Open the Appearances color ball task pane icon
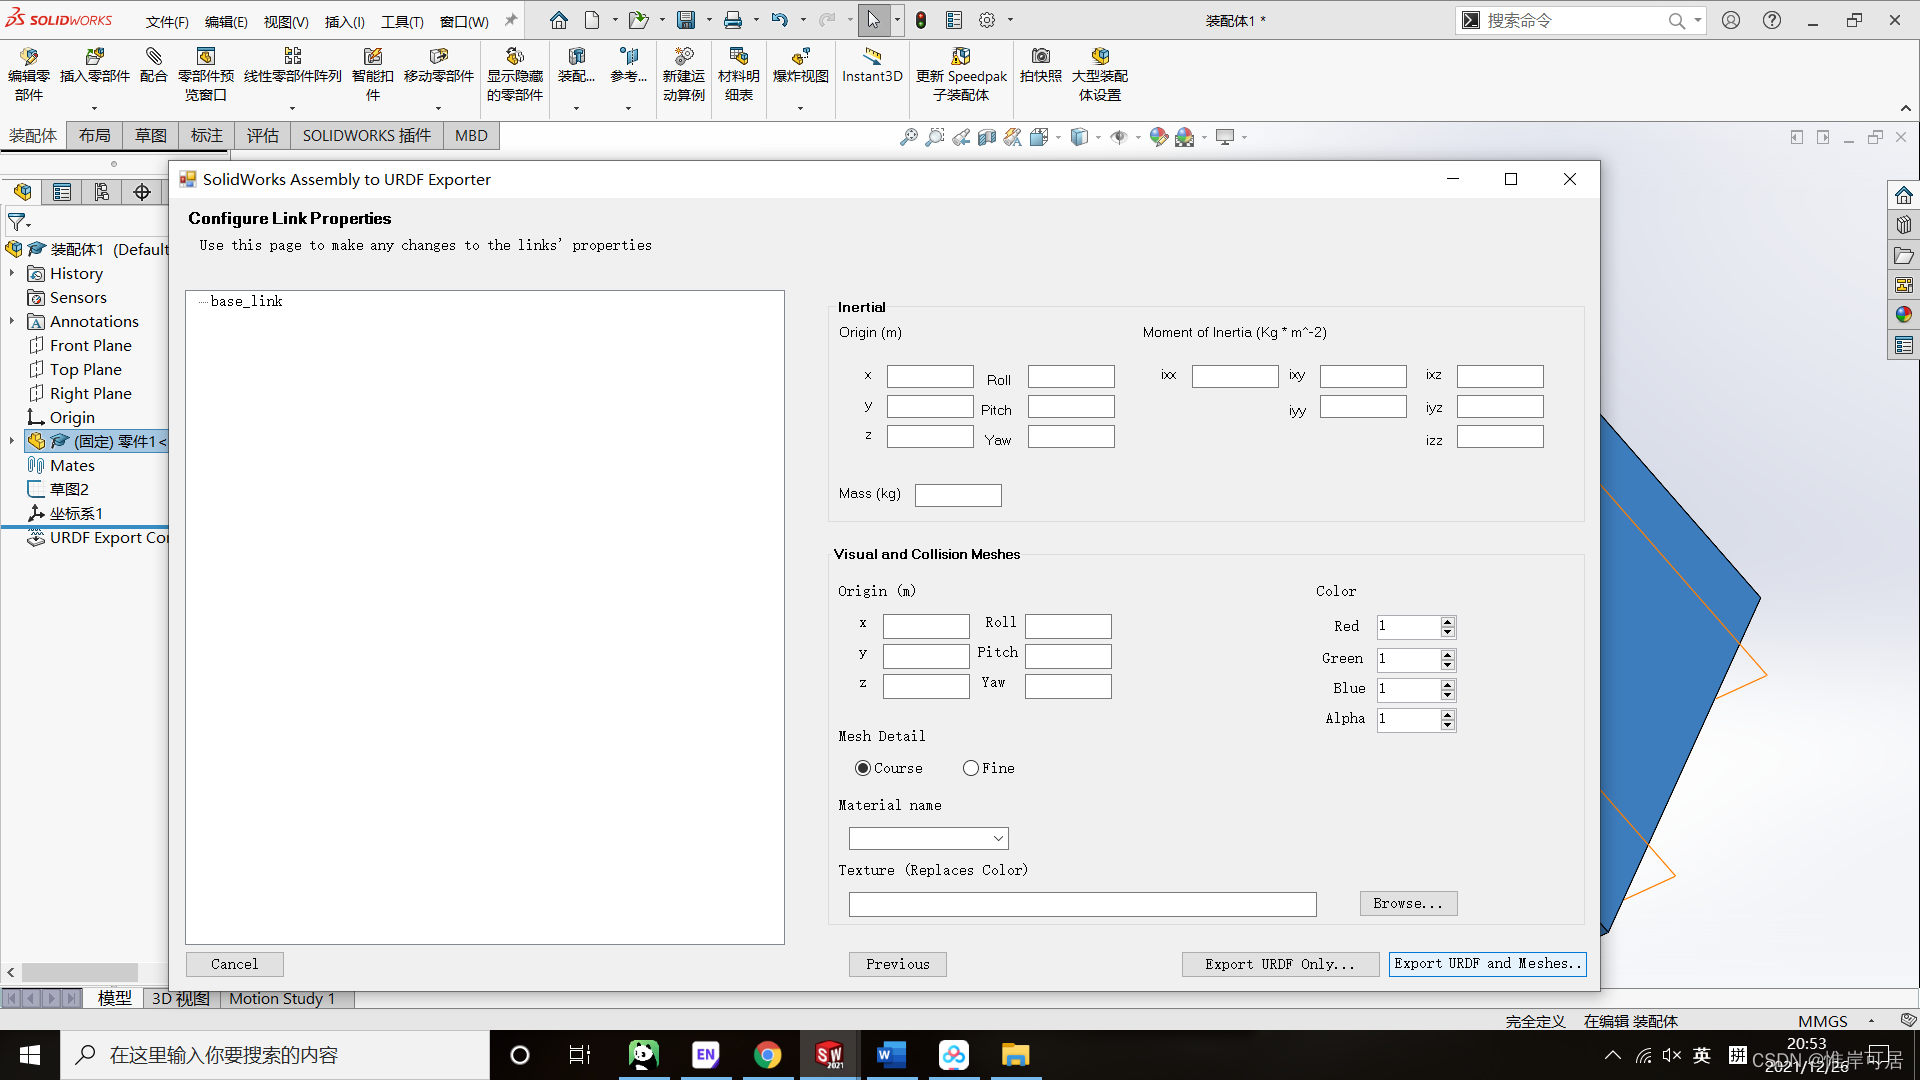Image resolution: width=1920 pixels, height=1080 pixels. tap(1903, 315)
